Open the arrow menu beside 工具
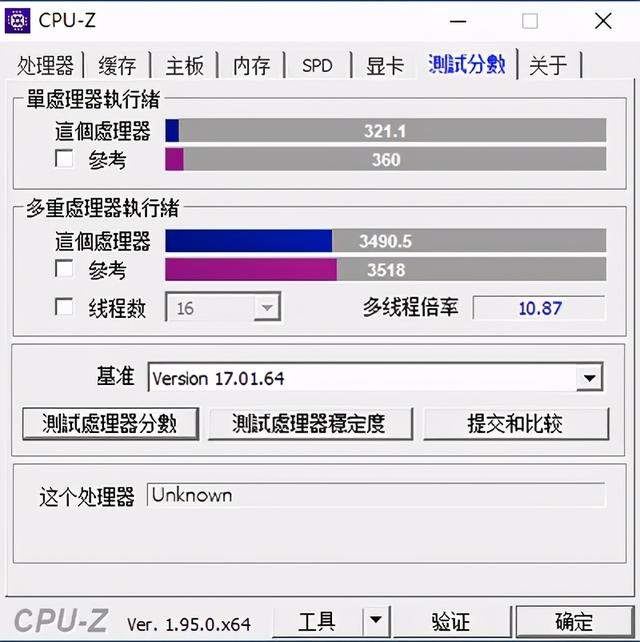The width and height of the screenshot is (640, 642). (x=375, y=620)
